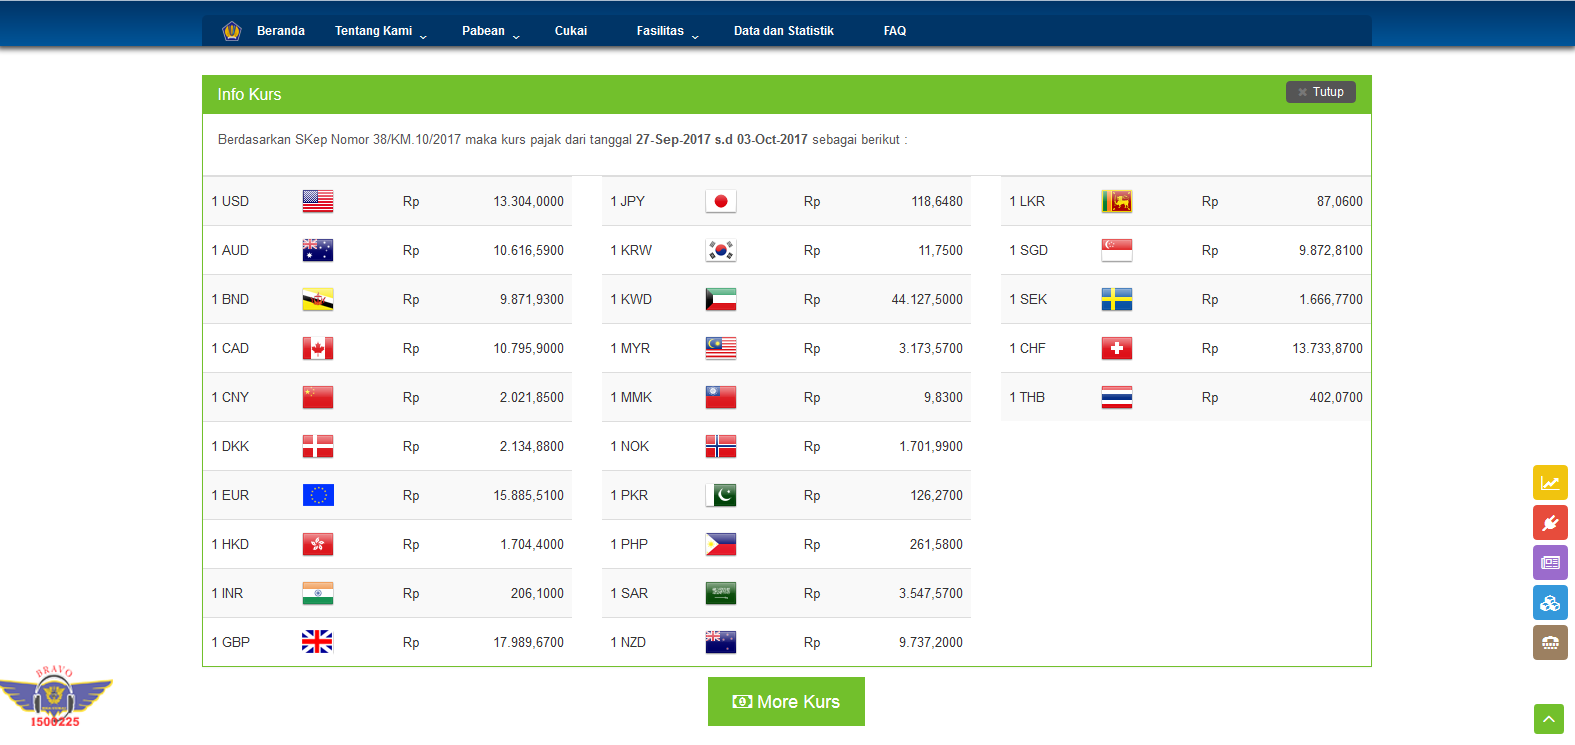The height and width of the screenshot is (745, 1575).
Task: Expand the Fasilitas dropdown menu
Action: click(667, 31)
